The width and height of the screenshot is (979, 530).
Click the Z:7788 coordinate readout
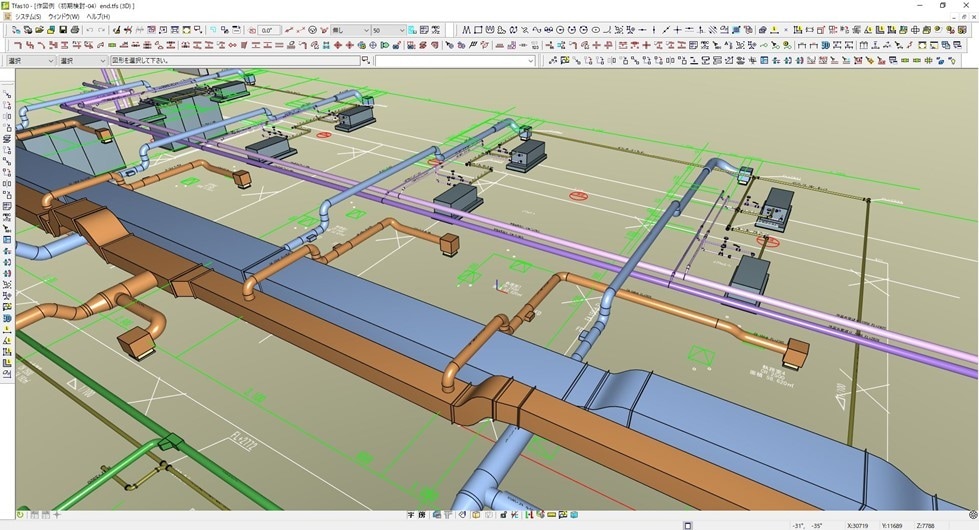click(925, 526)
